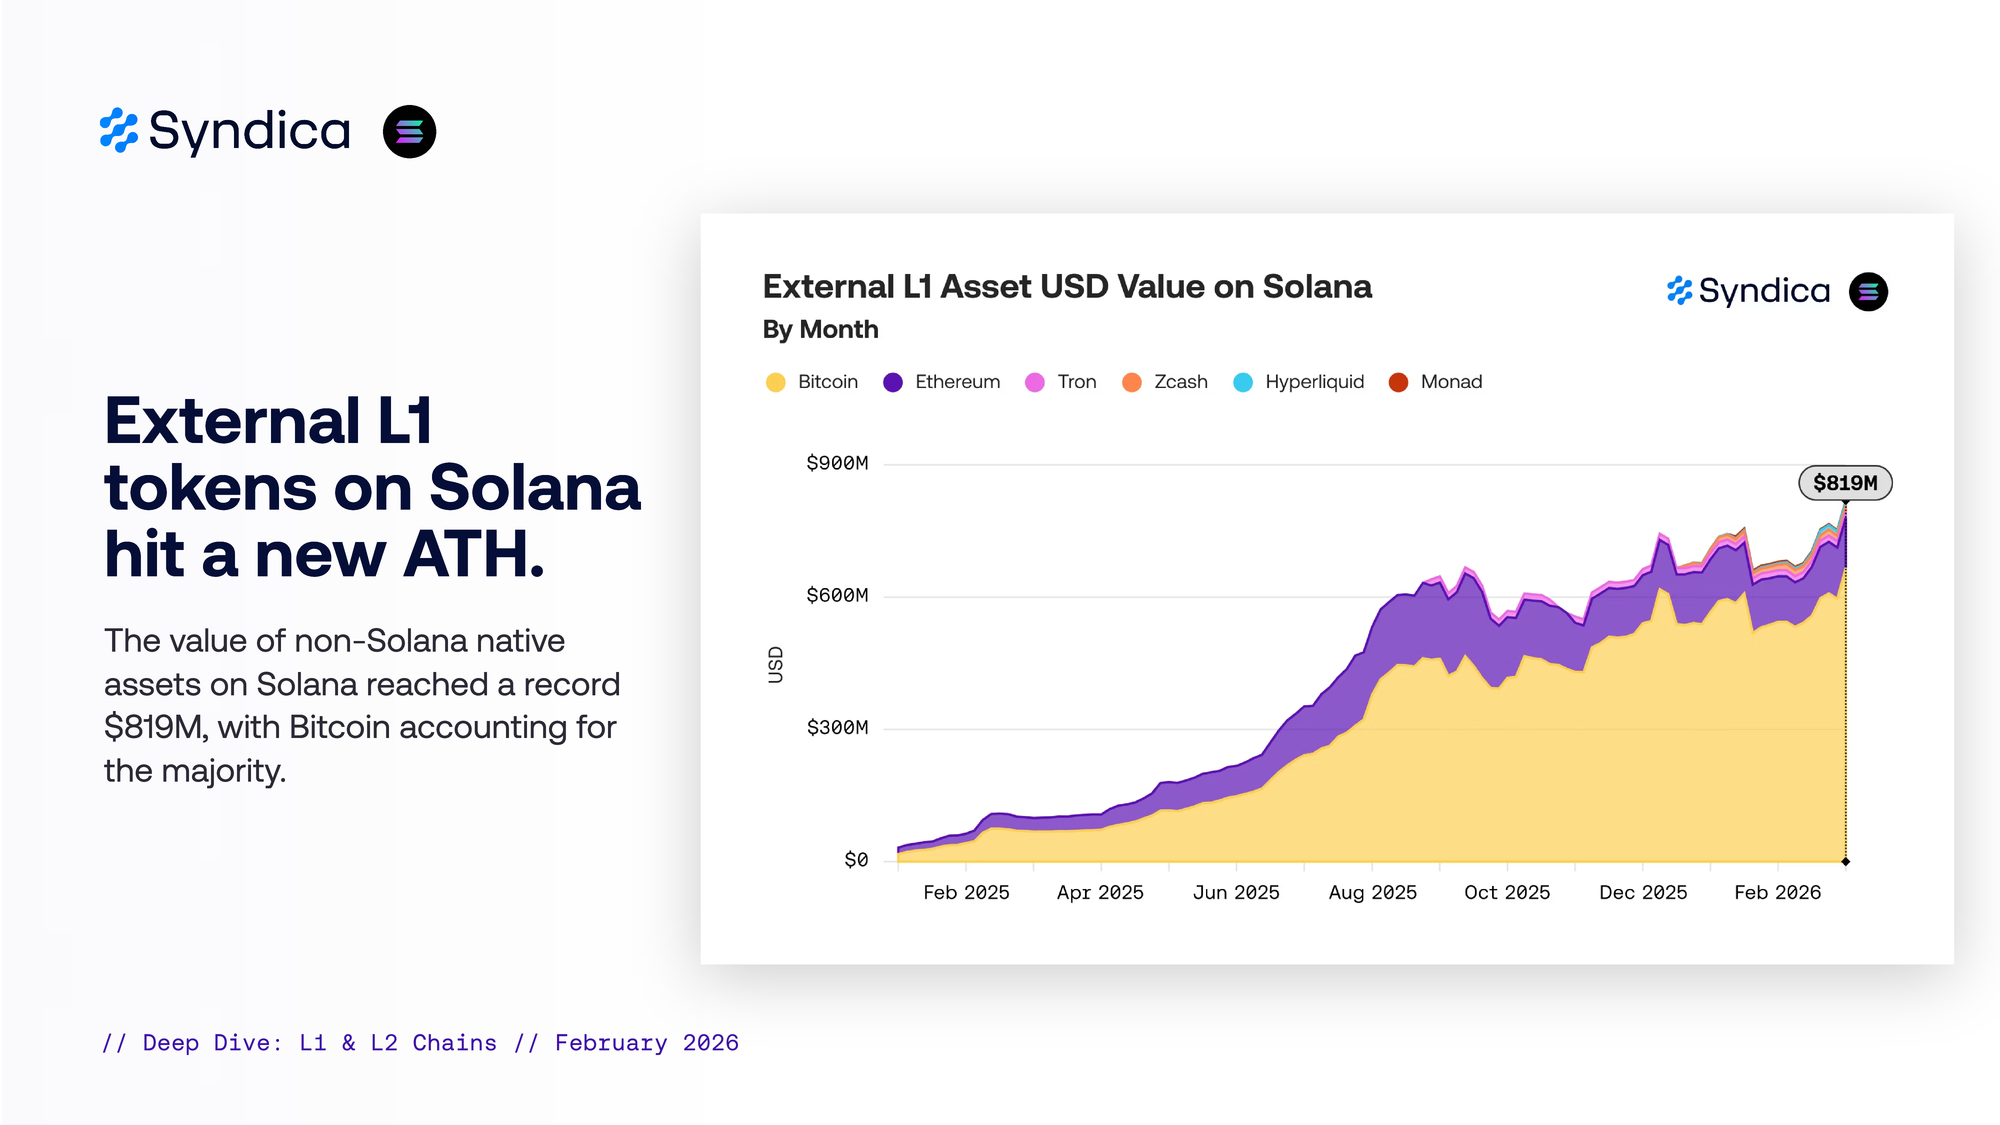2000x1125 pixels.
Task: Click the small Syndica logo in chart header
Action: click(x=1680, y=291)
